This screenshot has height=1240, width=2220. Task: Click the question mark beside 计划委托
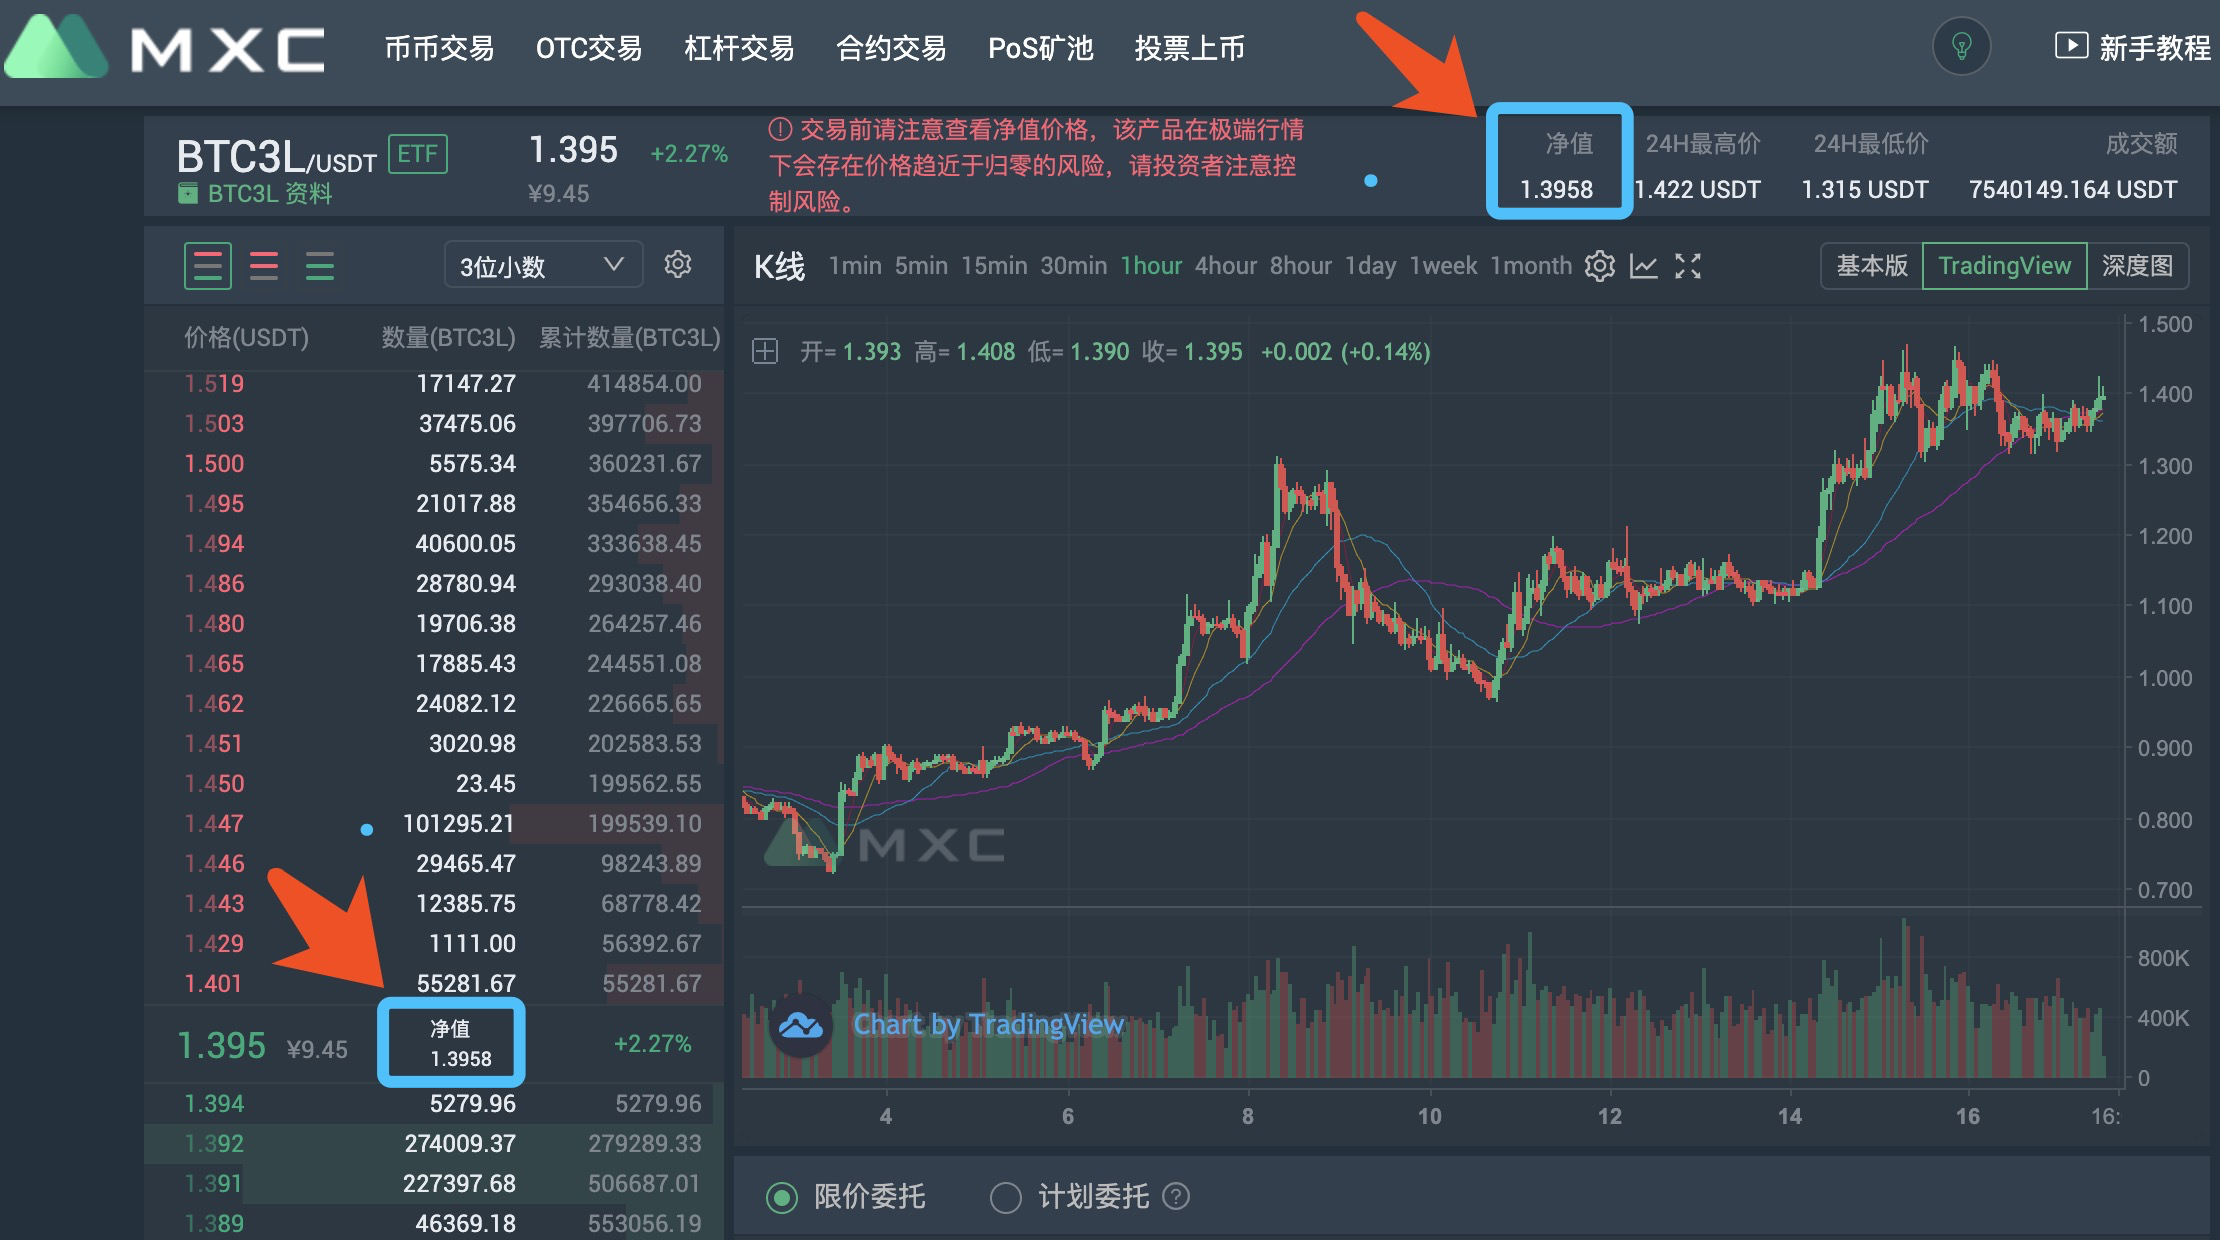[1177, 1196]
